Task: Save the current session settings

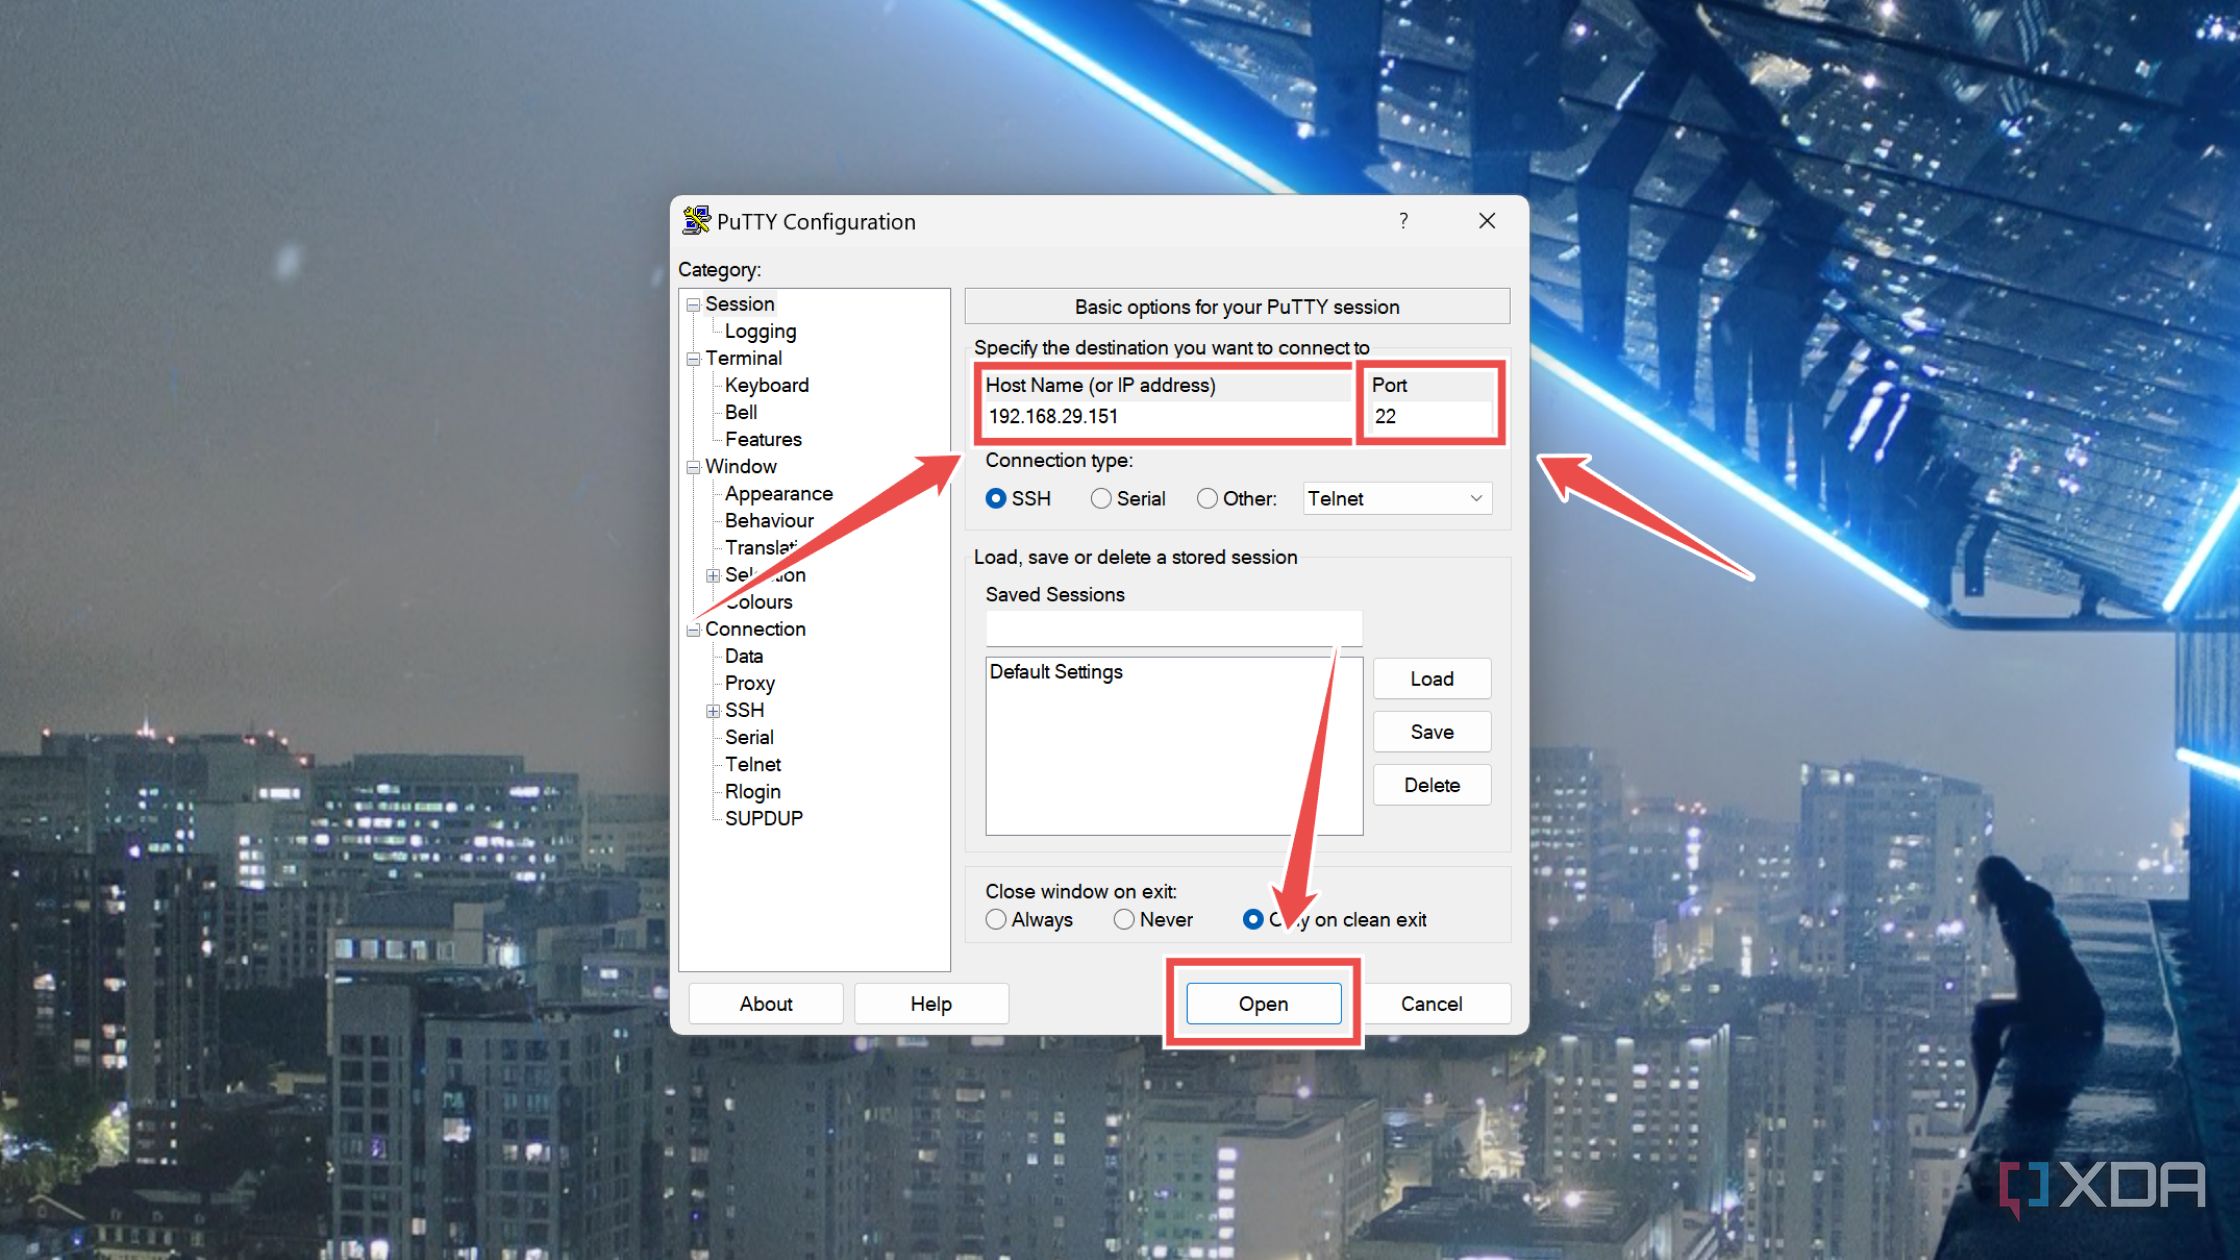Action: 1431,731
